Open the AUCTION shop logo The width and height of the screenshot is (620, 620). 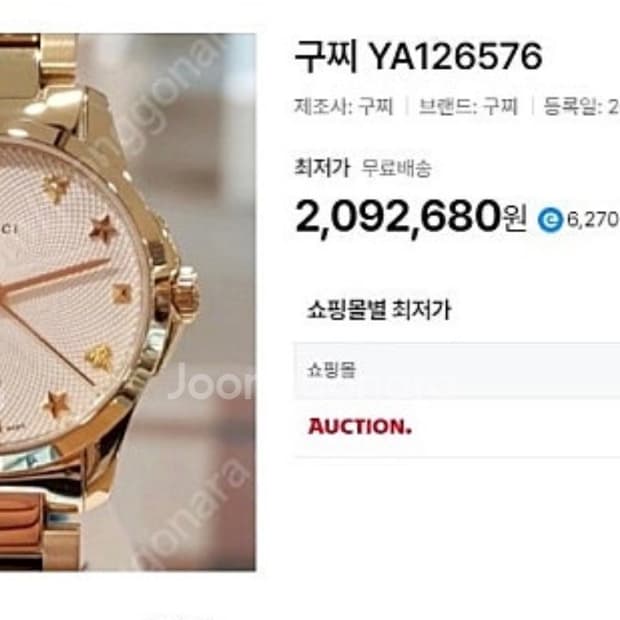click(x=360, y=427)
